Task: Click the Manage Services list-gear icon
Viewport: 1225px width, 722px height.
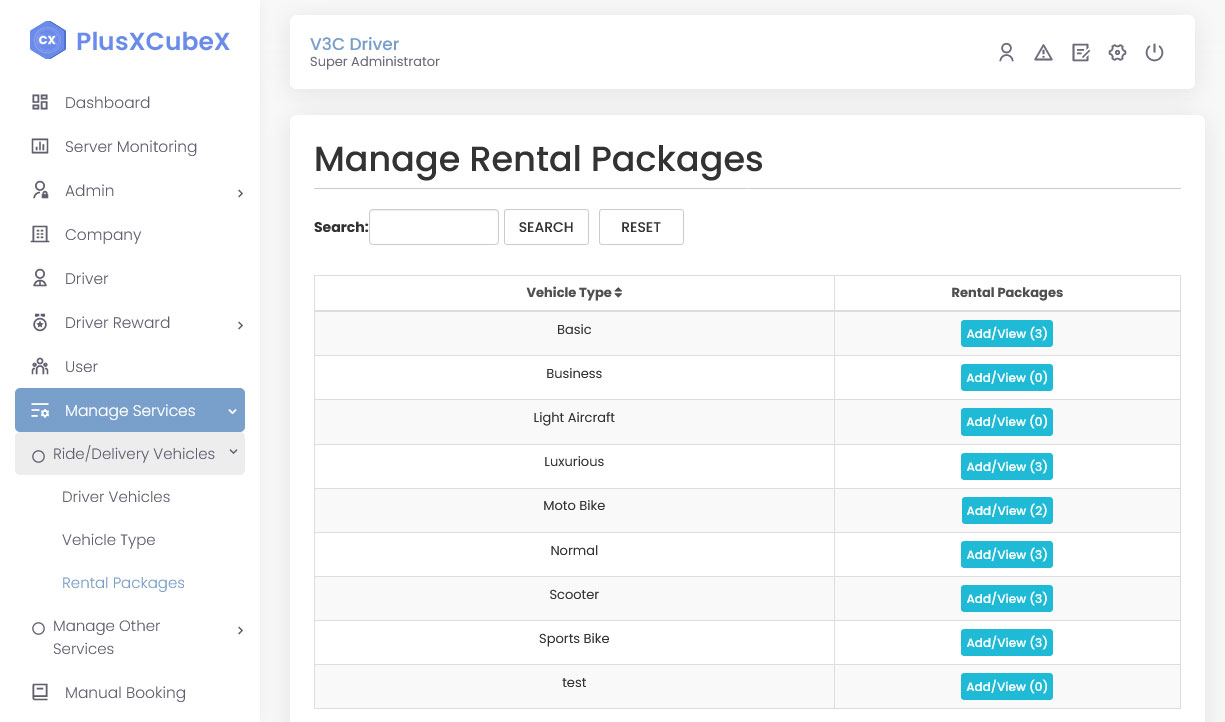Action: [x=40, y=411]
